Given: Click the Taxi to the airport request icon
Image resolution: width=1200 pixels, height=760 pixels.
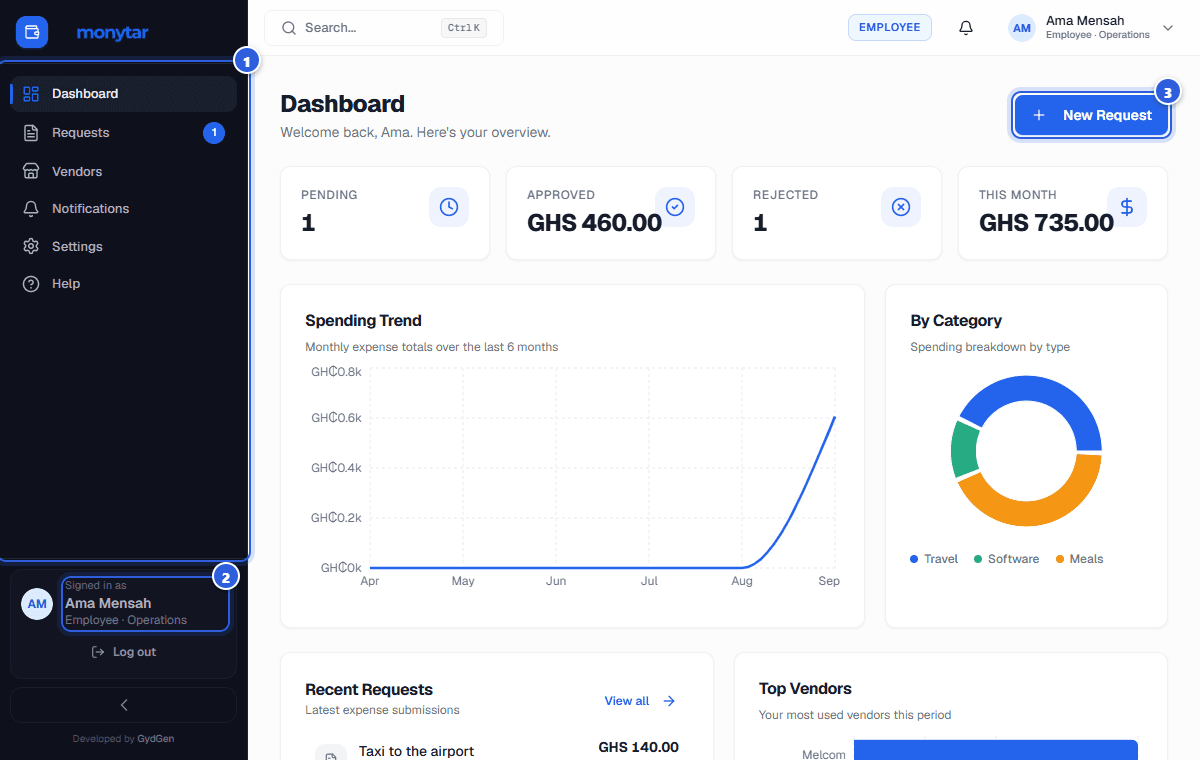Looking at the screenshot, I should pos(330,755).
